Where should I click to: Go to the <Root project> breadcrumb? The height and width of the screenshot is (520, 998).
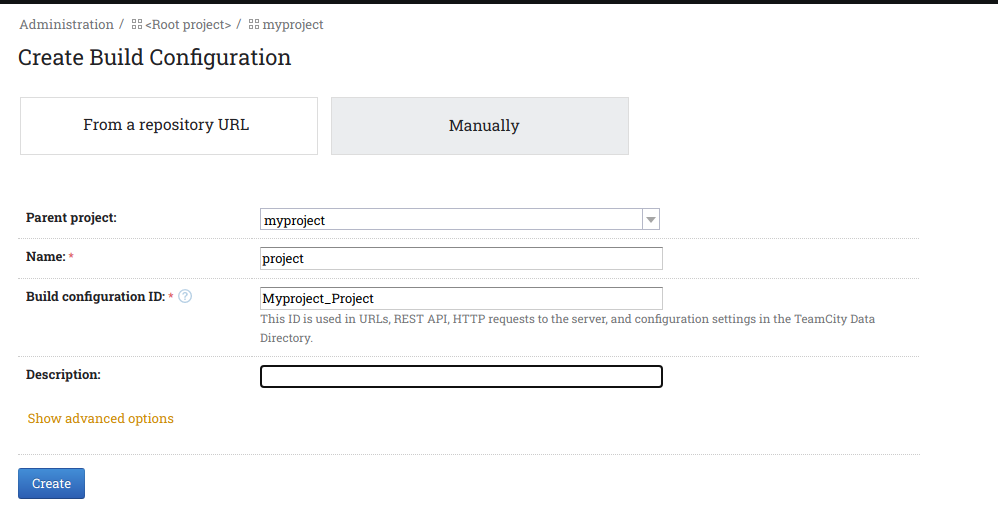click(188, 24)
